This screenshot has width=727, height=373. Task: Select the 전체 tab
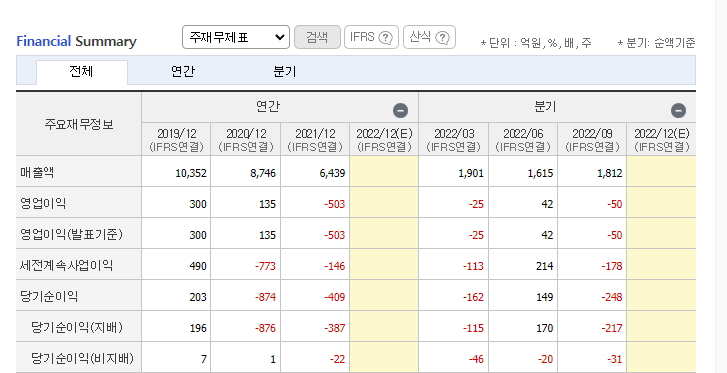[x=82, y=72]
